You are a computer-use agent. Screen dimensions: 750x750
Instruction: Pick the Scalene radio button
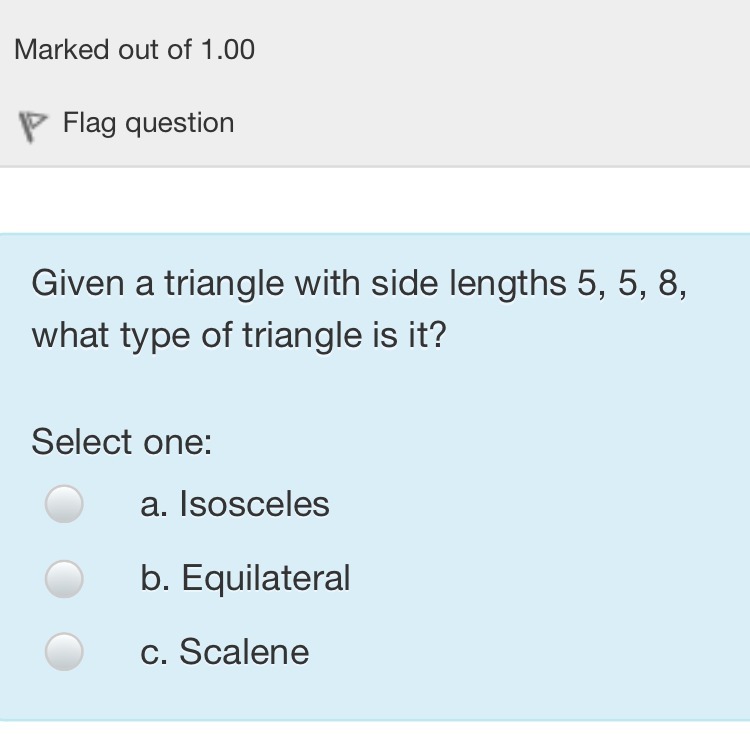[x=64, y=651]
